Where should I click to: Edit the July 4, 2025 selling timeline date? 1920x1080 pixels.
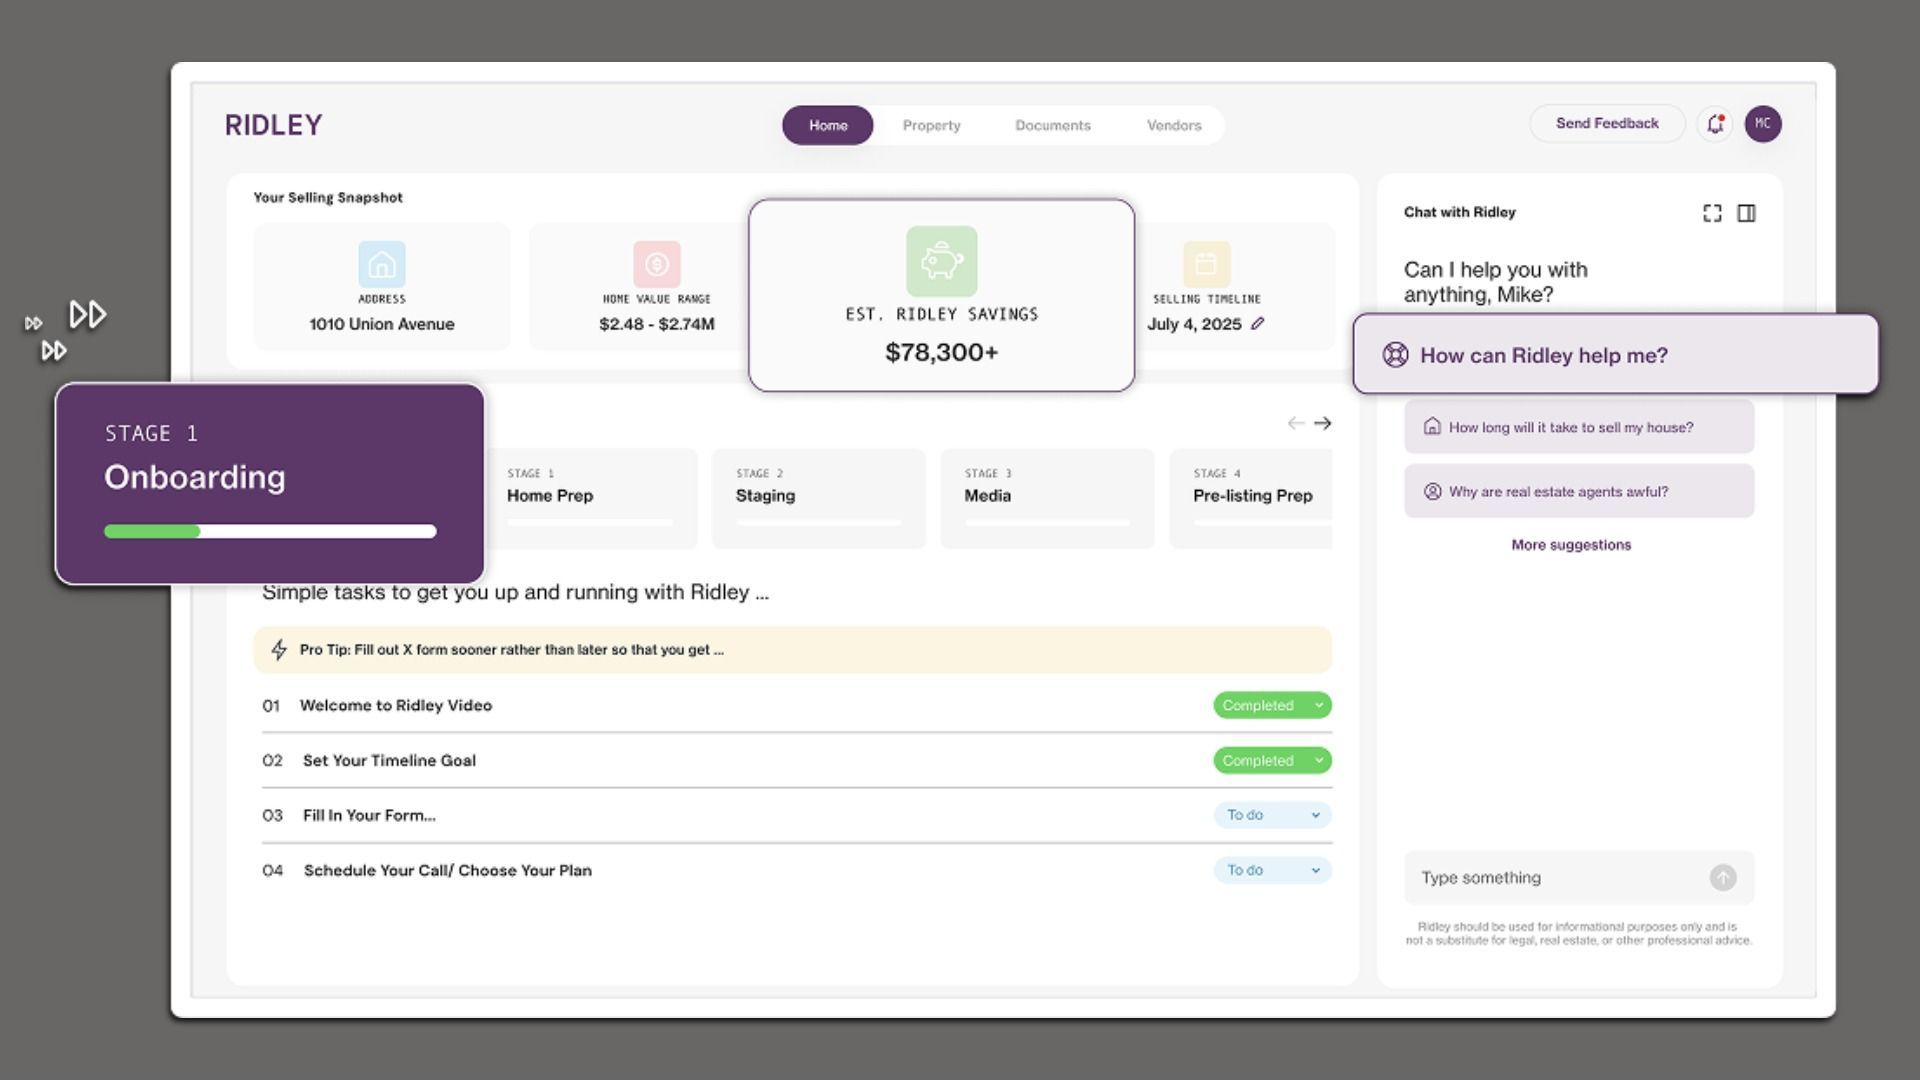click(1258, 324)
